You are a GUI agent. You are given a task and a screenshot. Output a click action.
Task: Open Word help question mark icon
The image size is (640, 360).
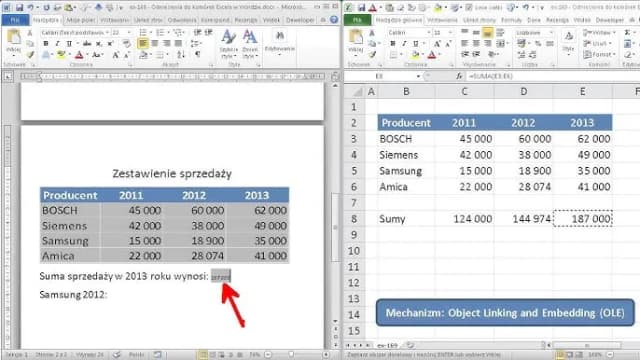point(334,20)
